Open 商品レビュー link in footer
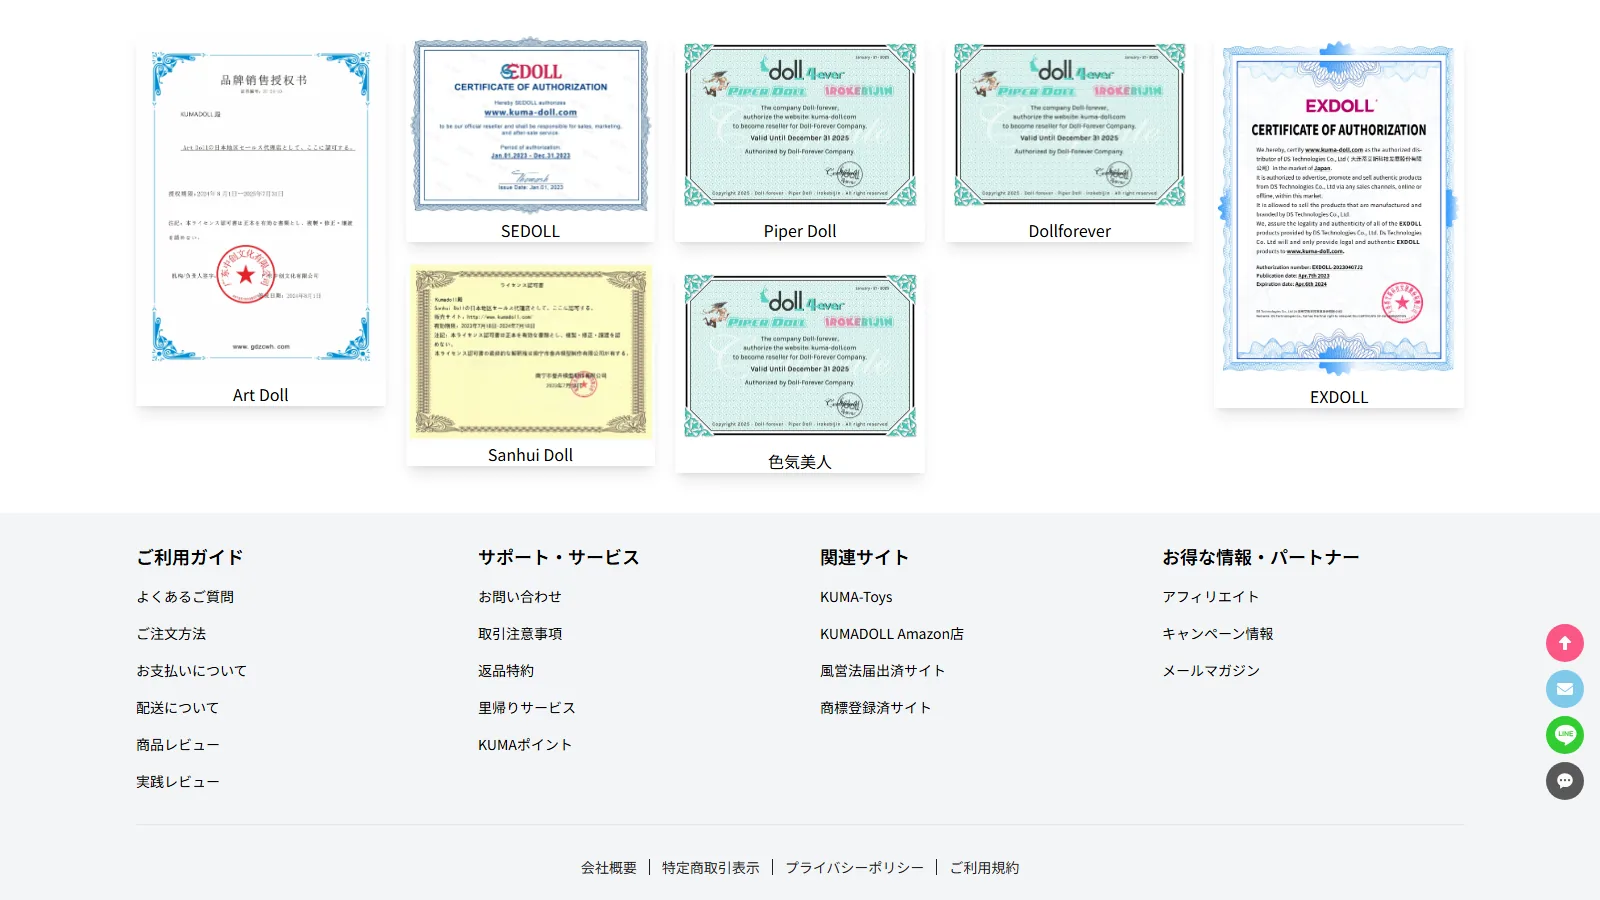The height and width of the screenshot is (900, 1600). 178,745
